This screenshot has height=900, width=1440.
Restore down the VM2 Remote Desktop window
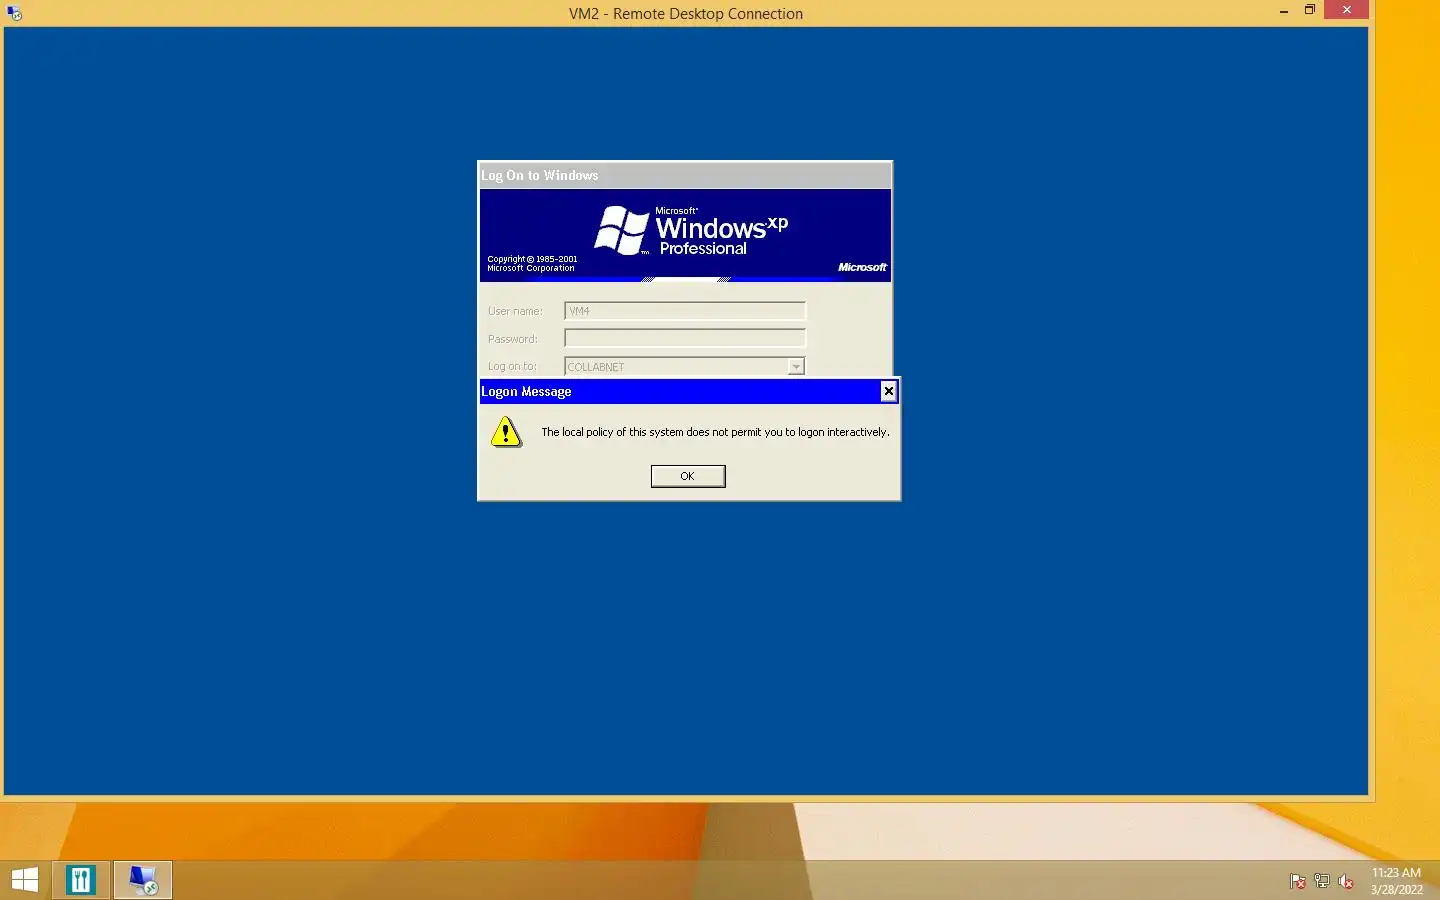(x=1310, y=10)
